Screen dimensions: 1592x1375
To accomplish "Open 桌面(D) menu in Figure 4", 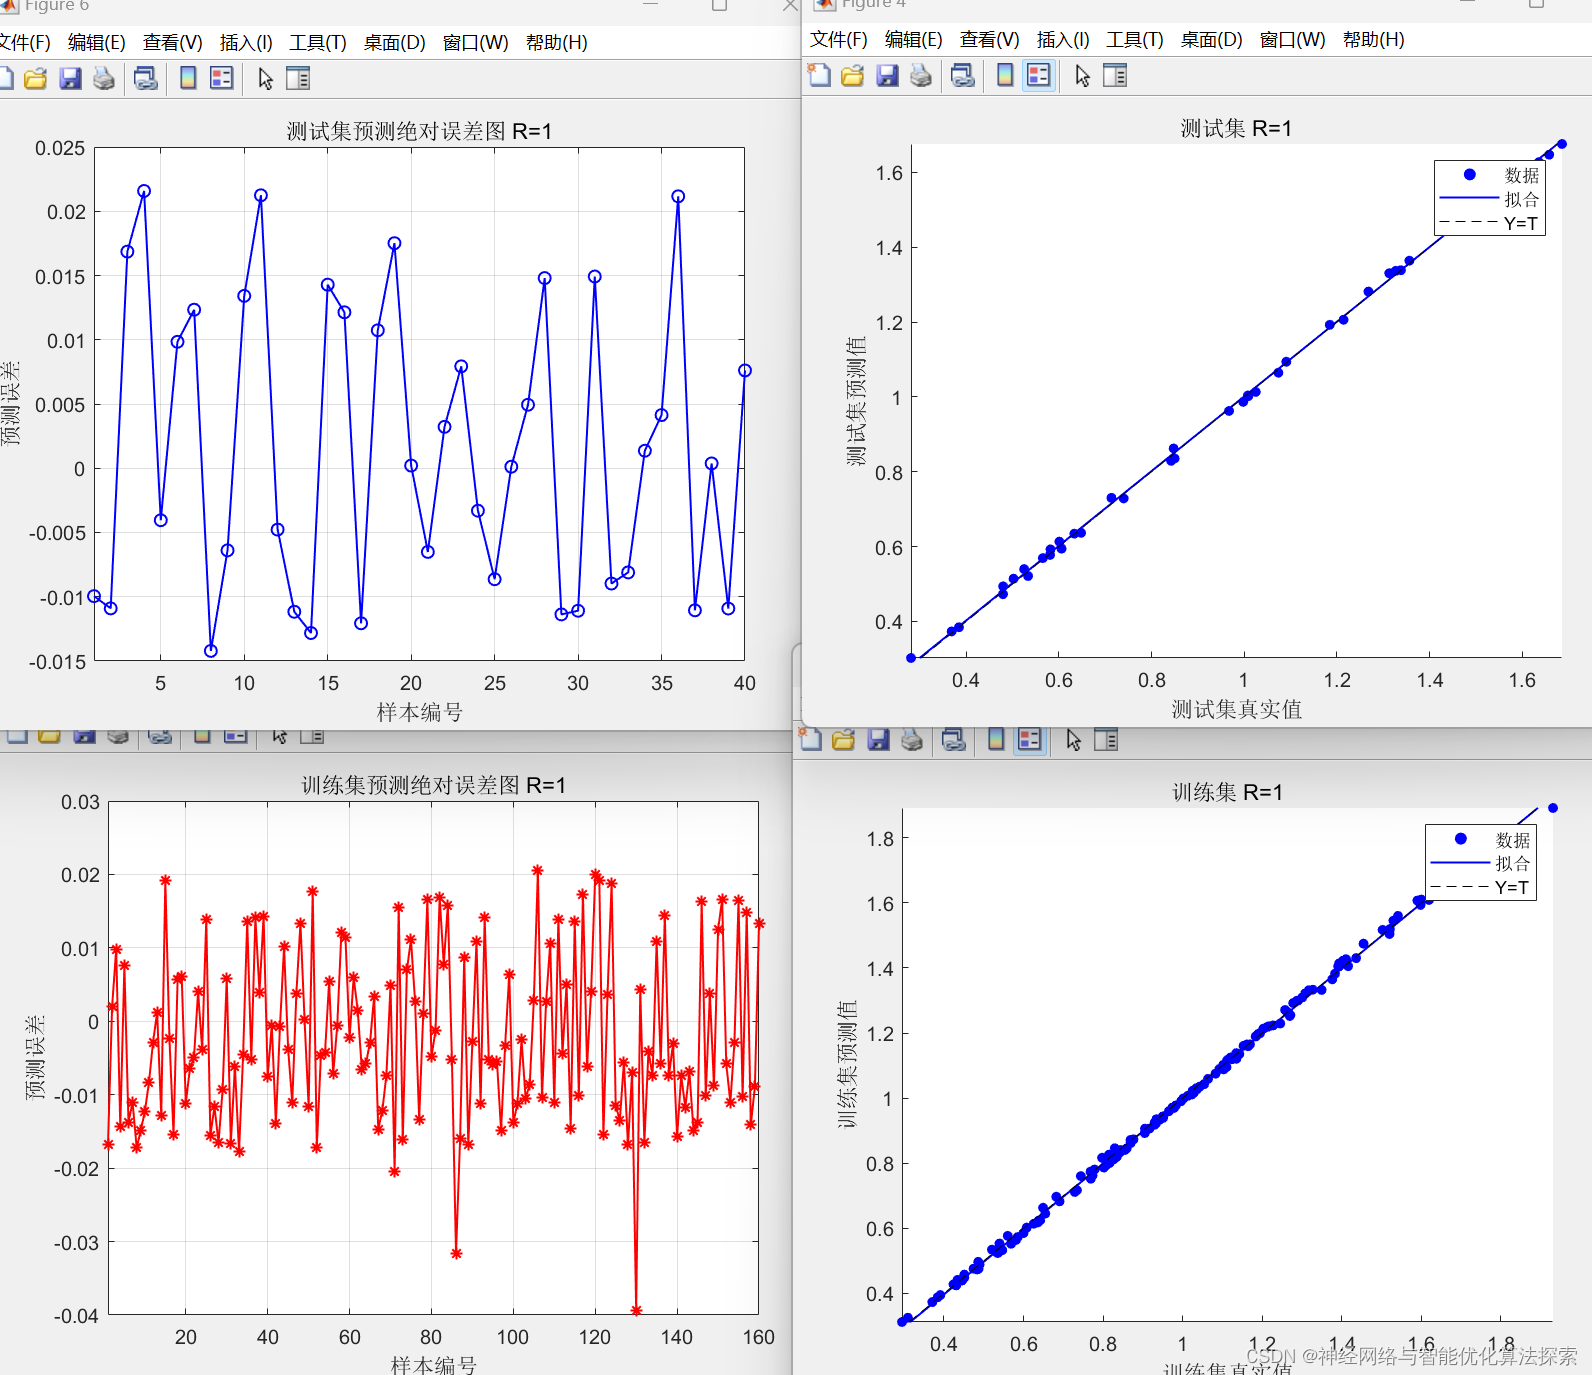I will [1212, 40].
